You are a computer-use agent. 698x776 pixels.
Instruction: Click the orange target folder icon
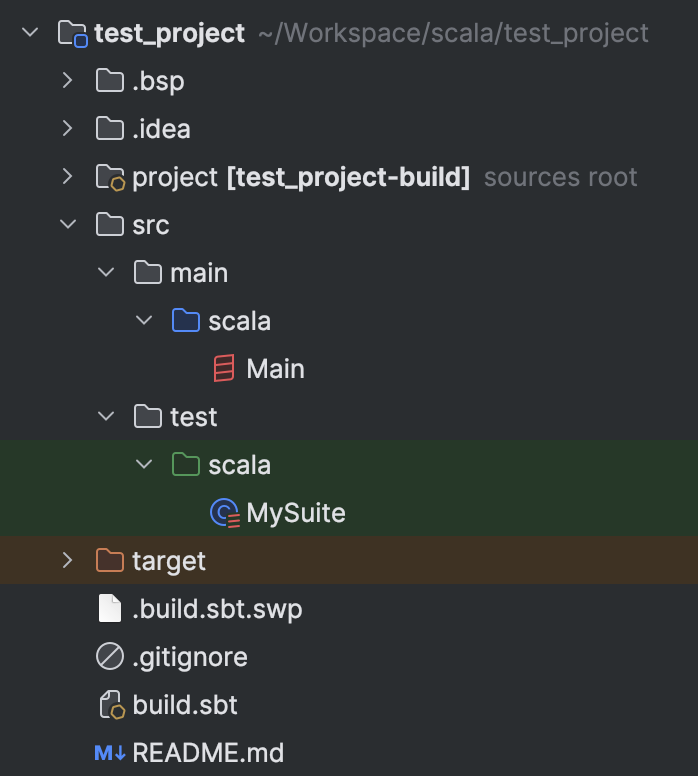point(109,561)
